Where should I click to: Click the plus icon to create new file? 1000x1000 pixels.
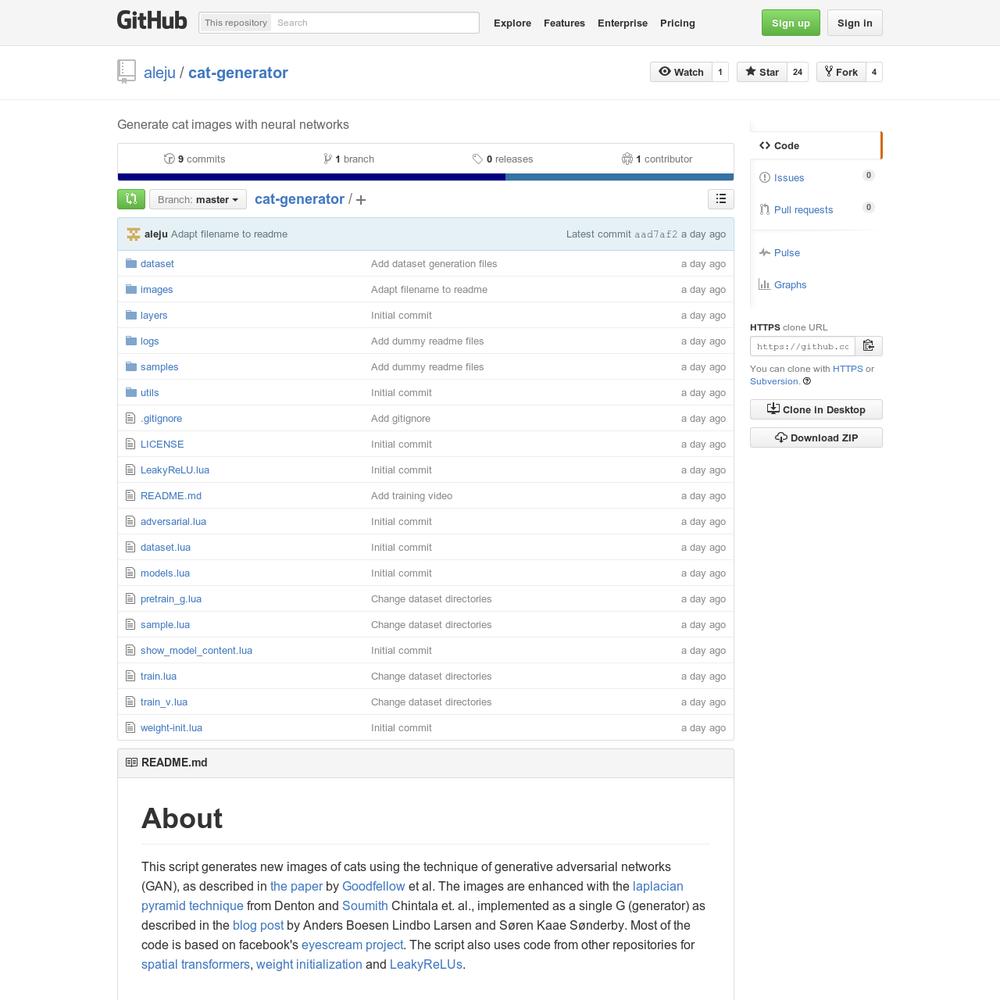pos(361,200)
